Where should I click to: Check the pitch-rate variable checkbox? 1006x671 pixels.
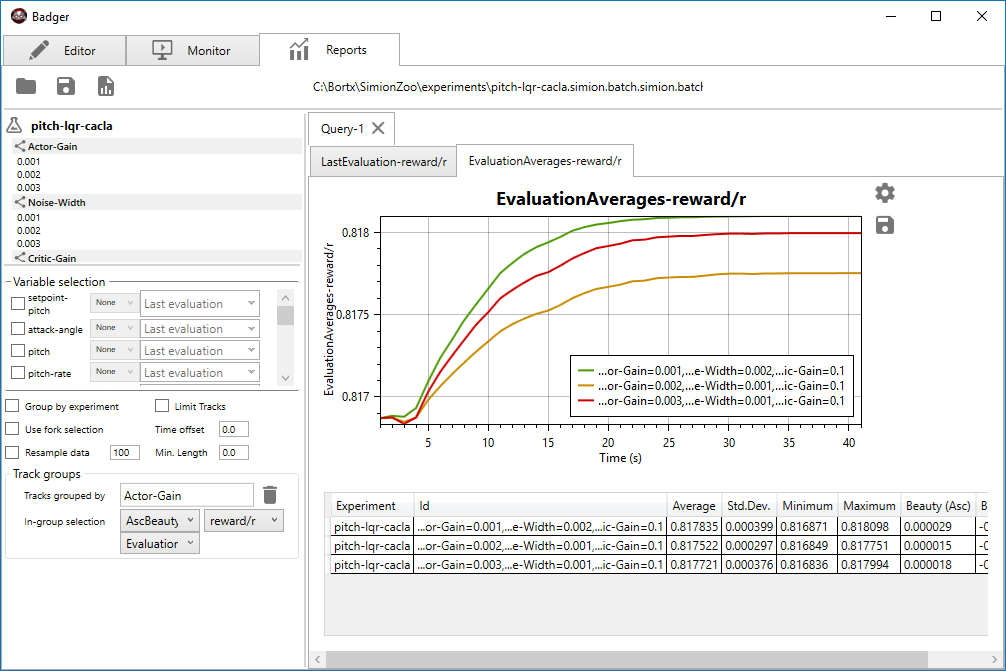coord(18,372)
